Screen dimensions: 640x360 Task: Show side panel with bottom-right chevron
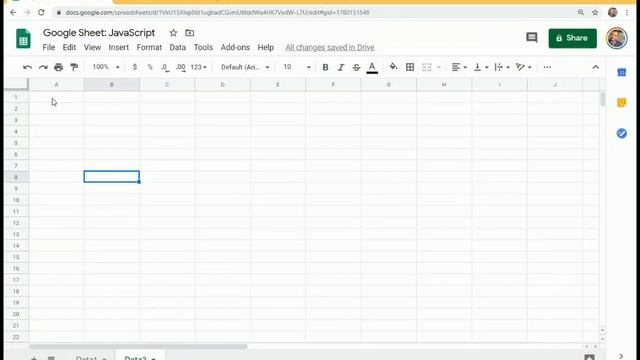click(621, 356)
